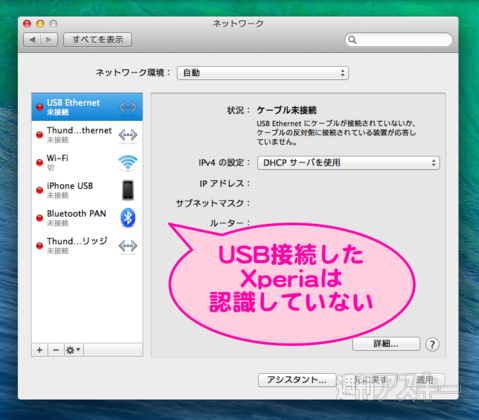This screenshot has width=479, height=420.
Task: Click the Bluetooth logo icon
Action: pyautogui.click(x=128, y=218)
